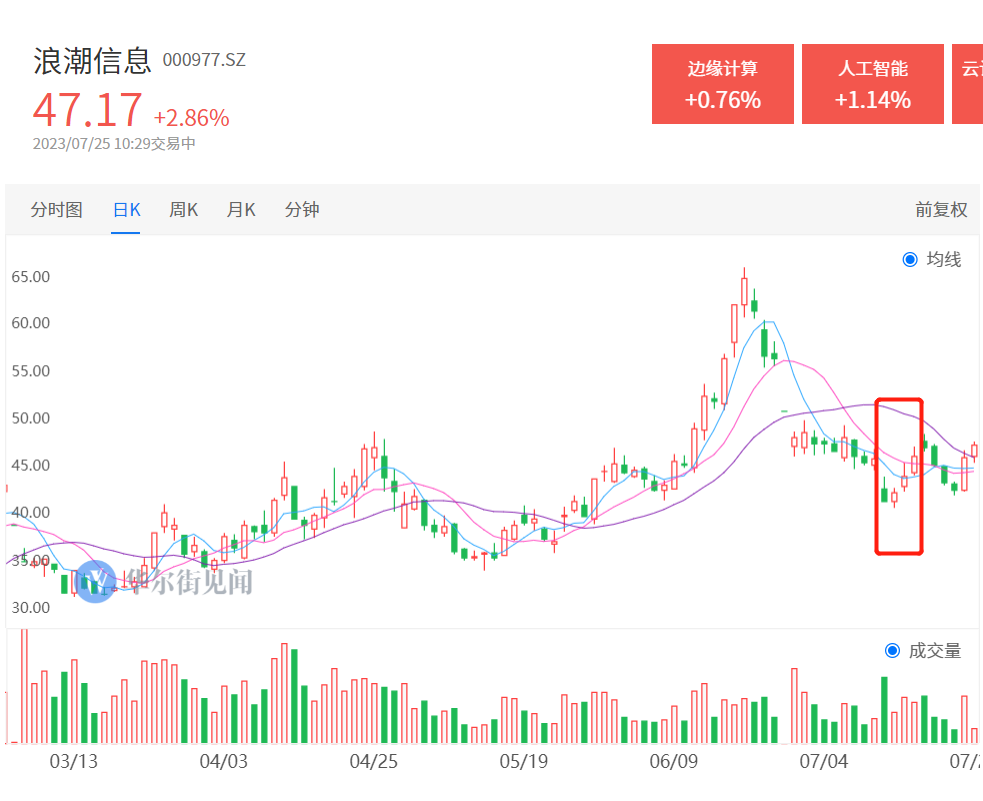Click the 06/09 date axis label

(674, 761)
